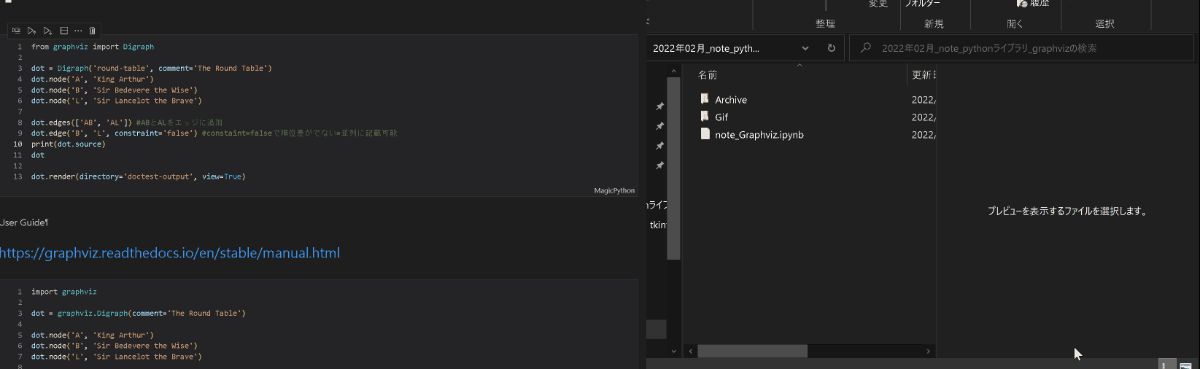Click the 開く ribbon group label

(1015, 24)
